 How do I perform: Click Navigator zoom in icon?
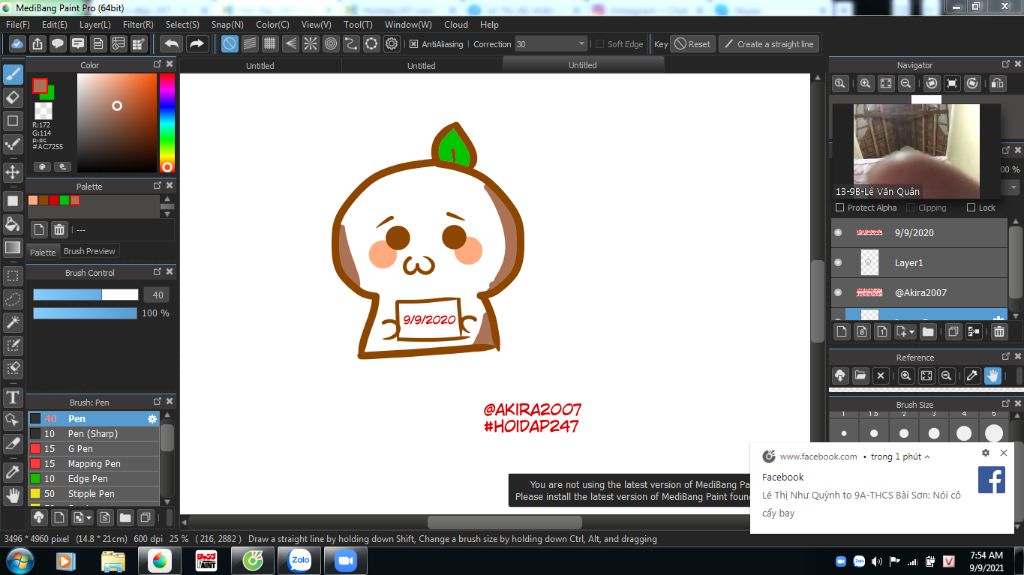(865, 84)
